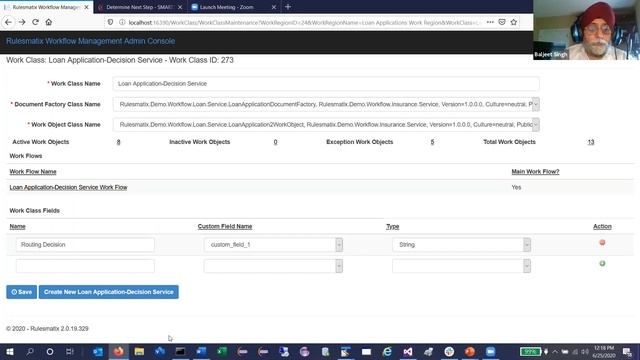Open Rulesmatix Workflow Management Admin Console link

[90, 41]
